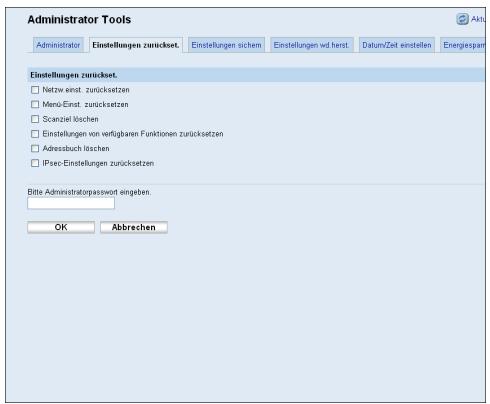Click the refresh icon at top right
The image size is (490, 404).
pyautogui.click(x=462, y=19)
